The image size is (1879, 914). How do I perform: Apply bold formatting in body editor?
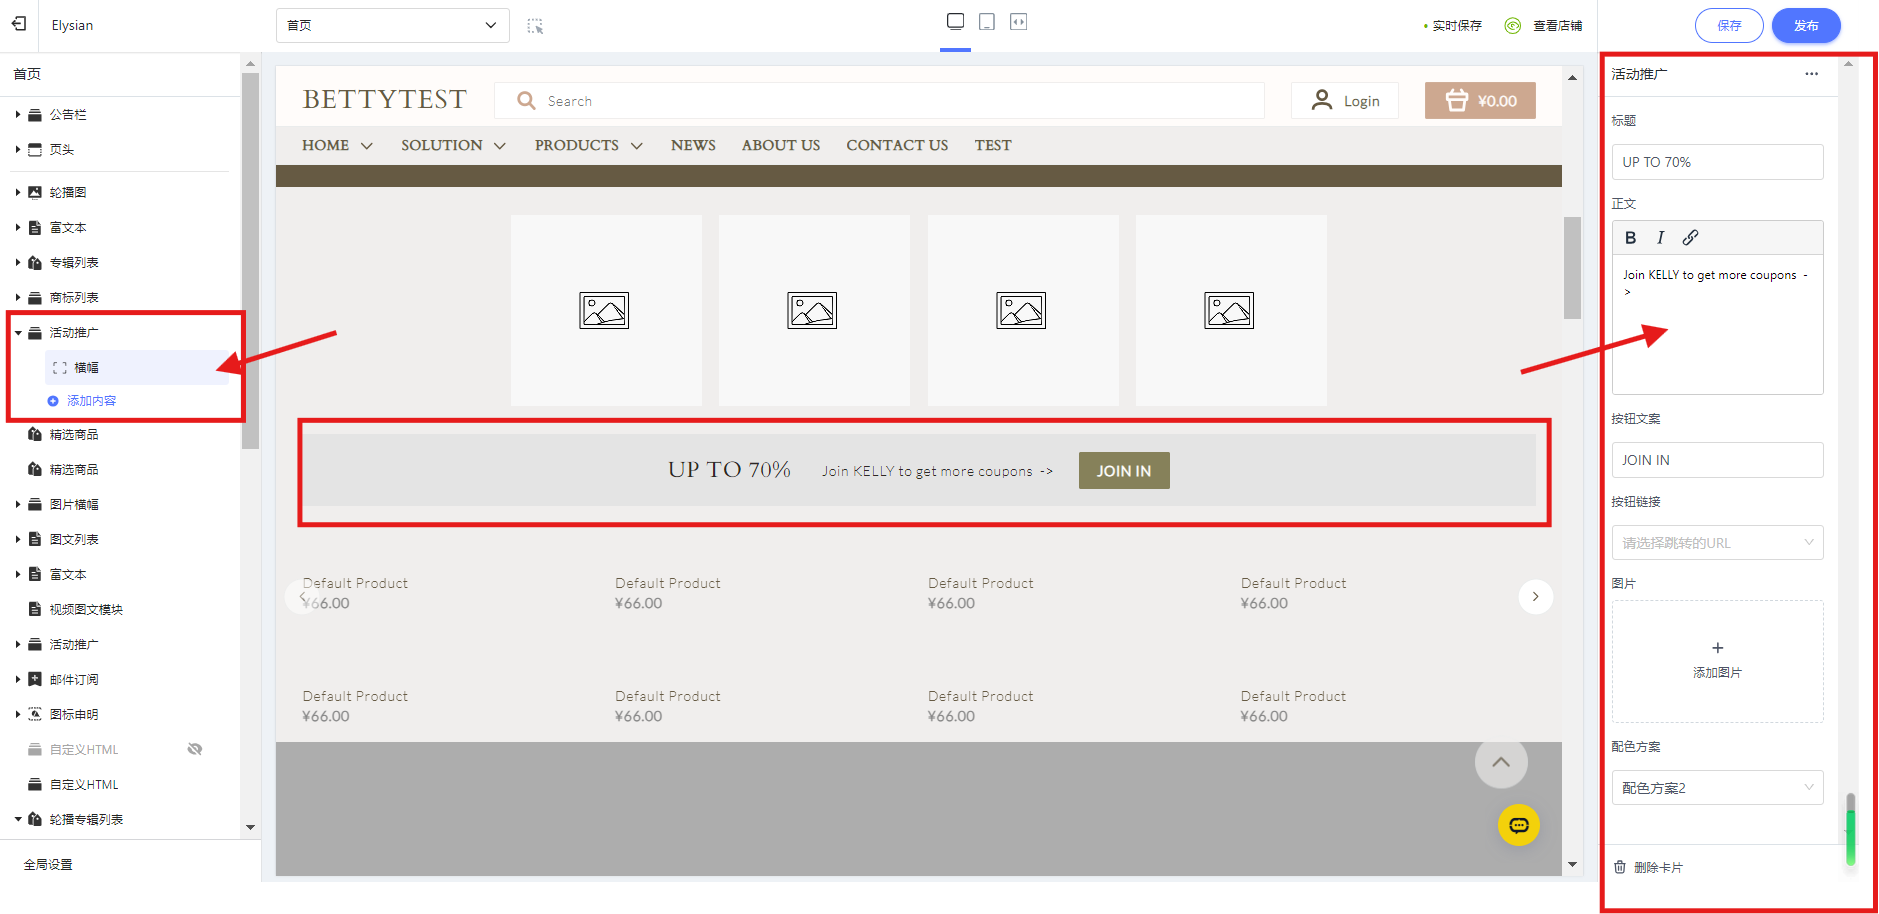pos(1630,238)
